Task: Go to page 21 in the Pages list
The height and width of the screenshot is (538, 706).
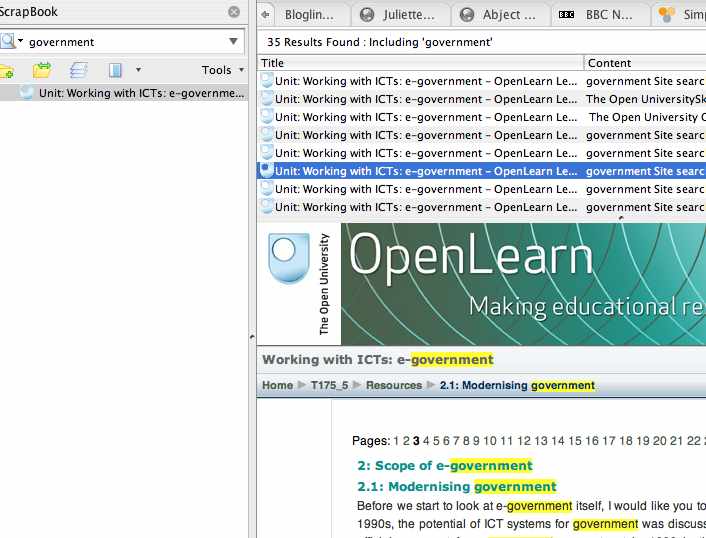Action: [676, 441]
